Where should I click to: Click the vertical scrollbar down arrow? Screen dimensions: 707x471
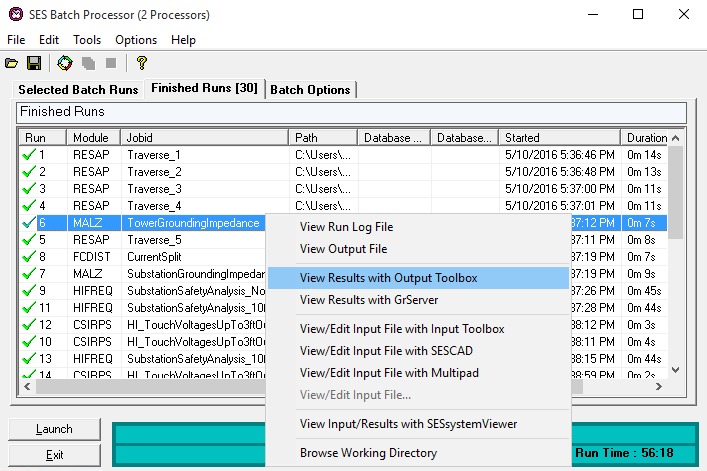click(675, 370)
